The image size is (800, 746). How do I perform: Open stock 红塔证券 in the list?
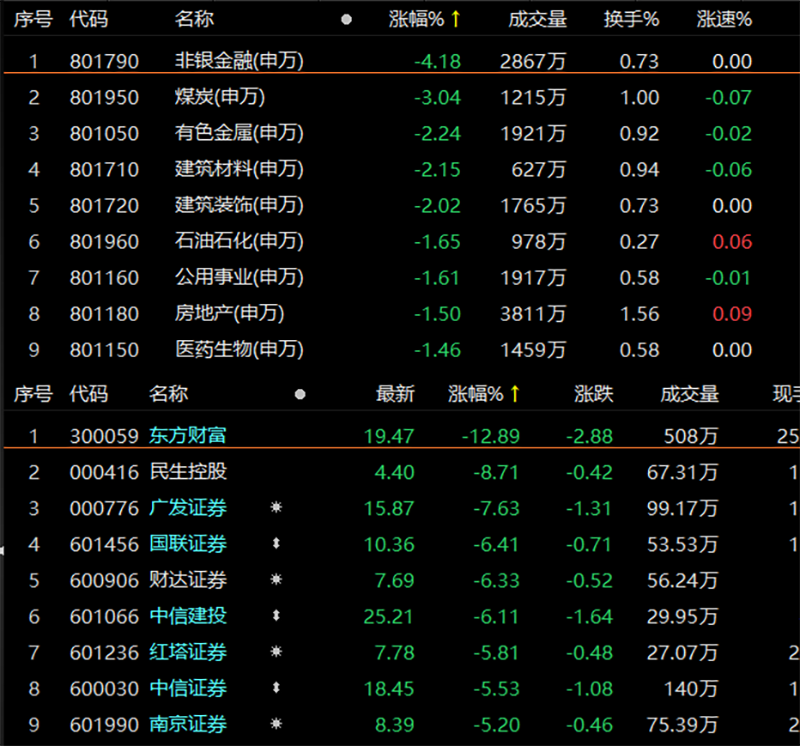(x=188, y=652)
